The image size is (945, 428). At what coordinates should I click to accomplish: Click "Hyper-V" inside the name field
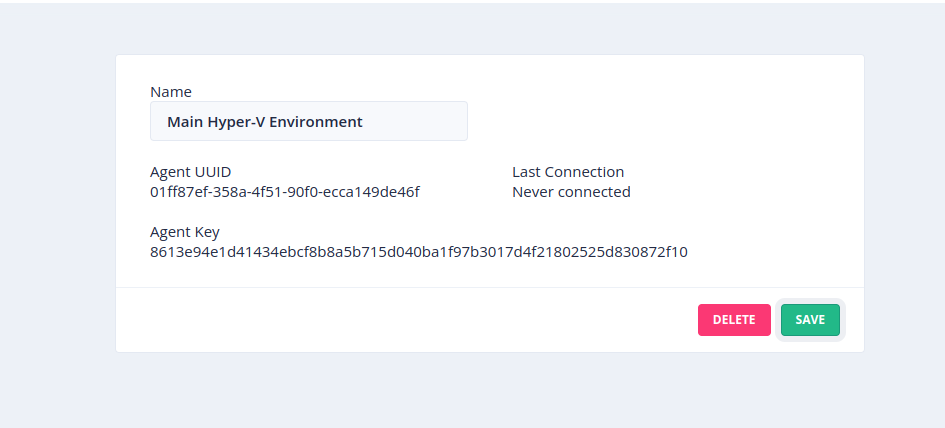(x=240, y=122)
